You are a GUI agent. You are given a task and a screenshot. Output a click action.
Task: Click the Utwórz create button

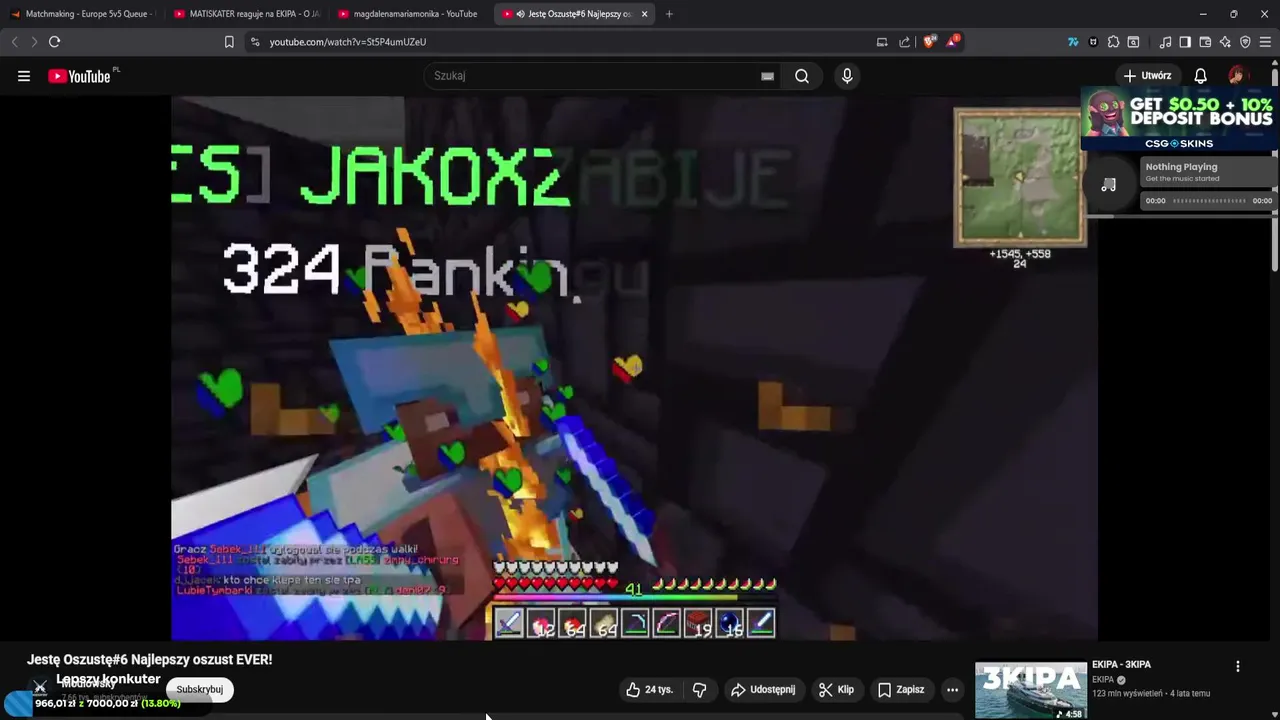pyautogui.click(x=1147, y=76)
